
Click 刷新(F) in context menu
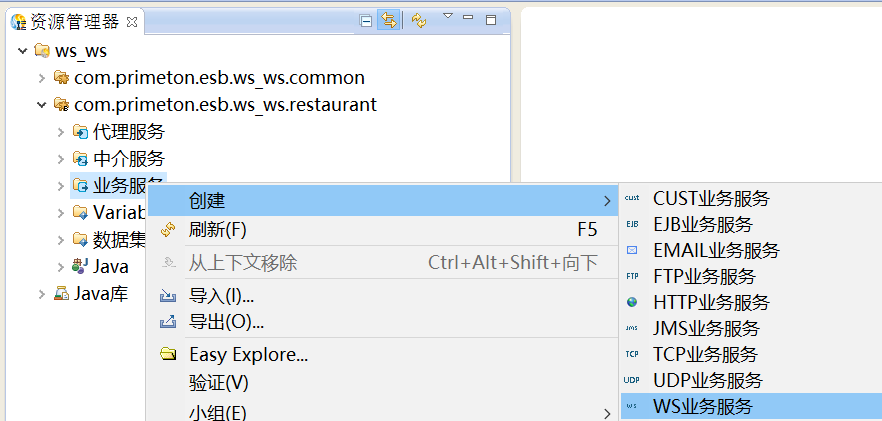coord(217,230)
